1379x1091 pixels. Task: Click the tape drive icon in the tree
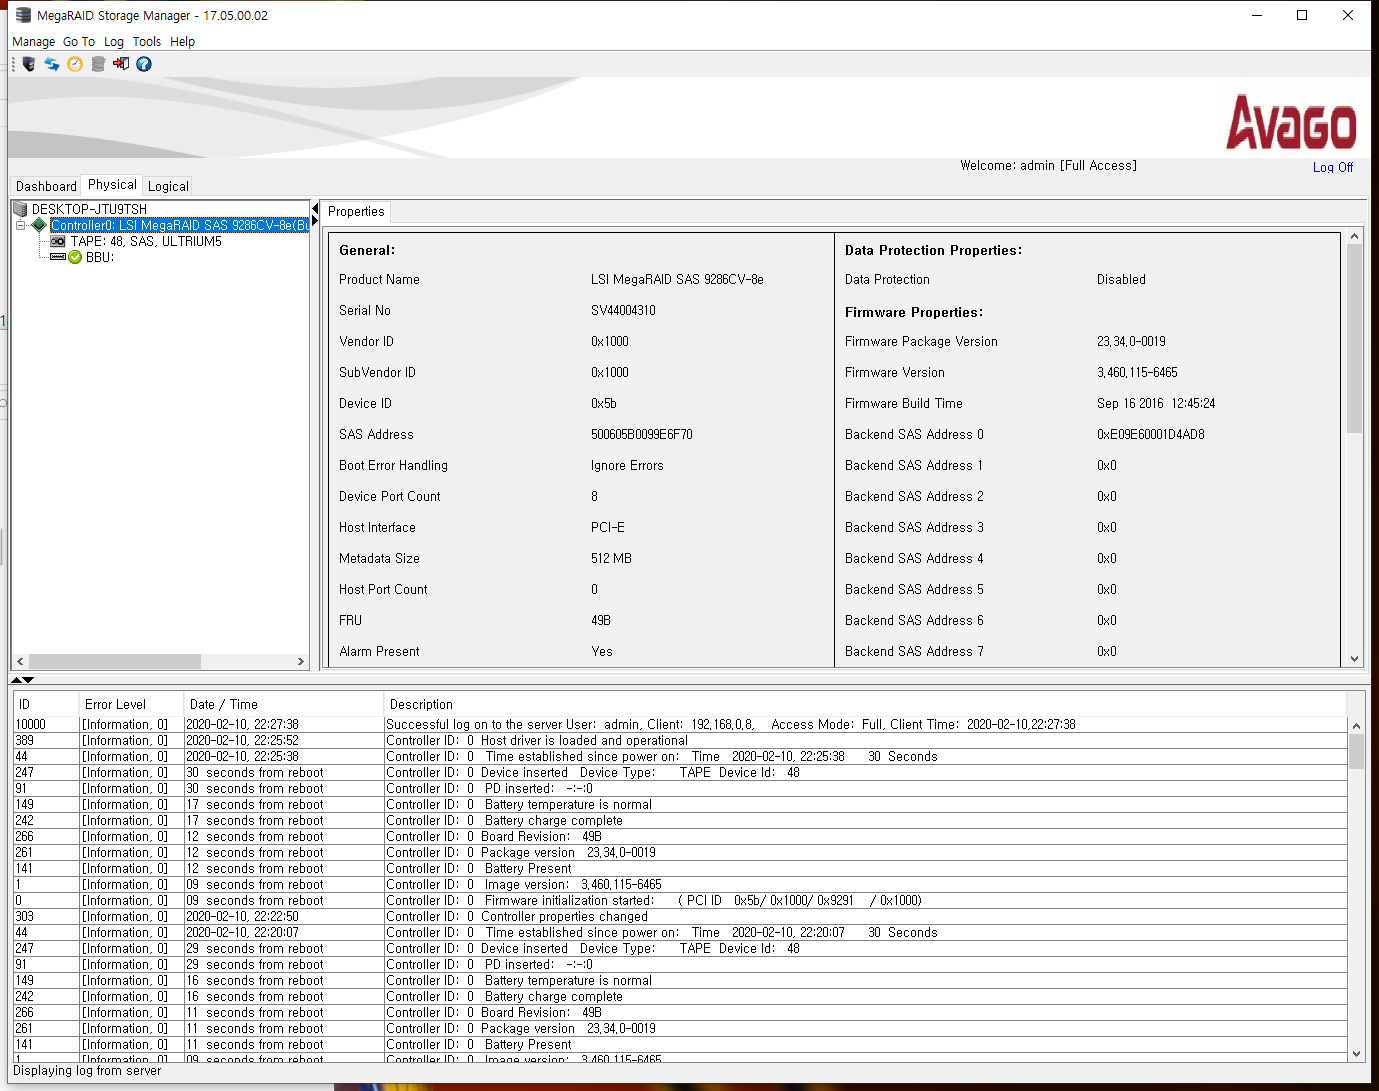coord(58,241)
